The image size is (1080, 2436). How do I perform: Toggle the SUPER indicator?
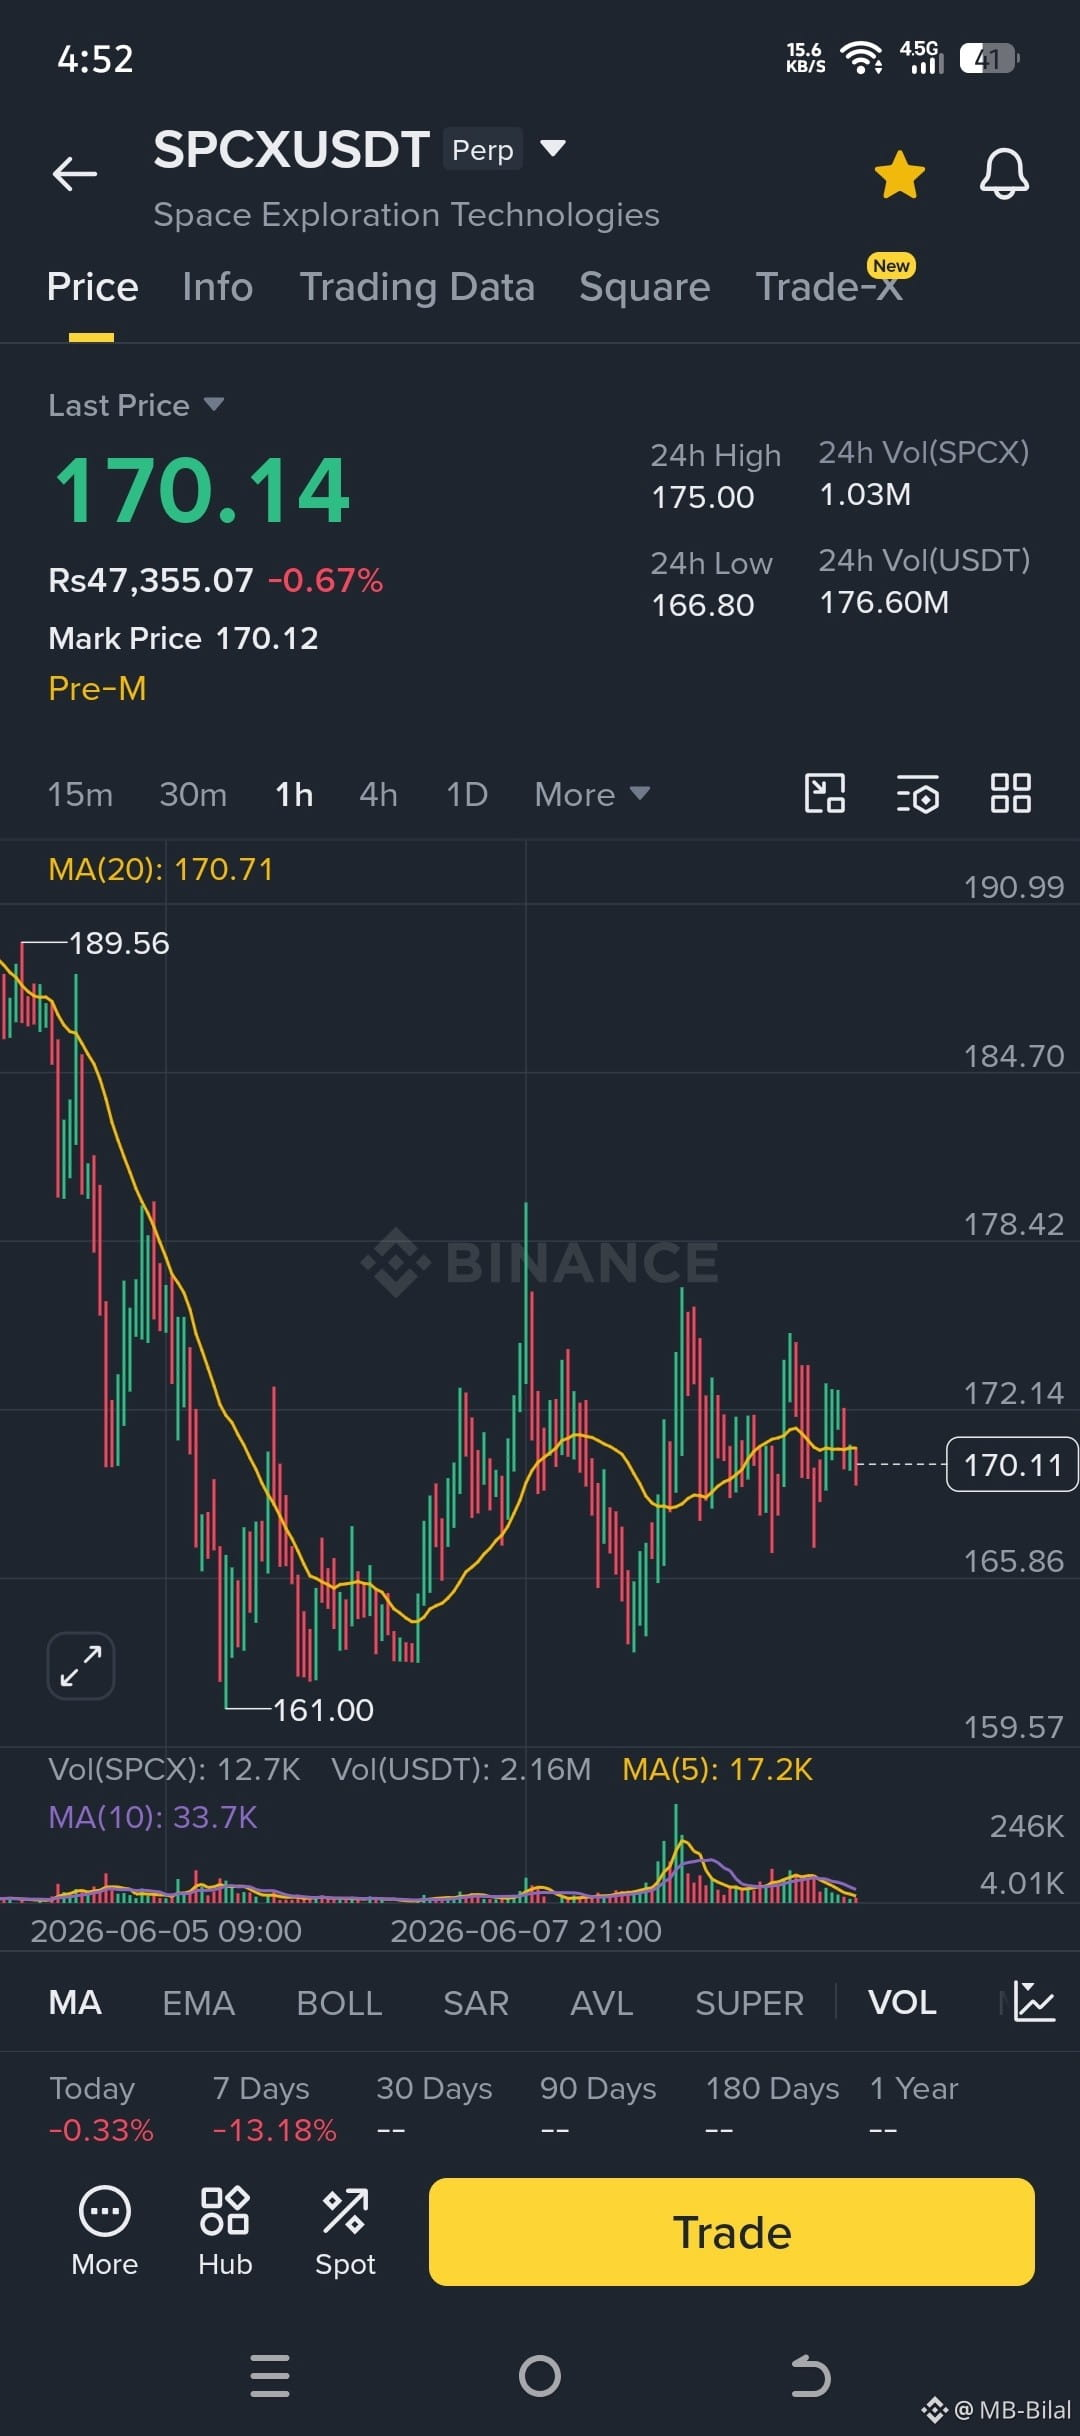coord(749,2003)
